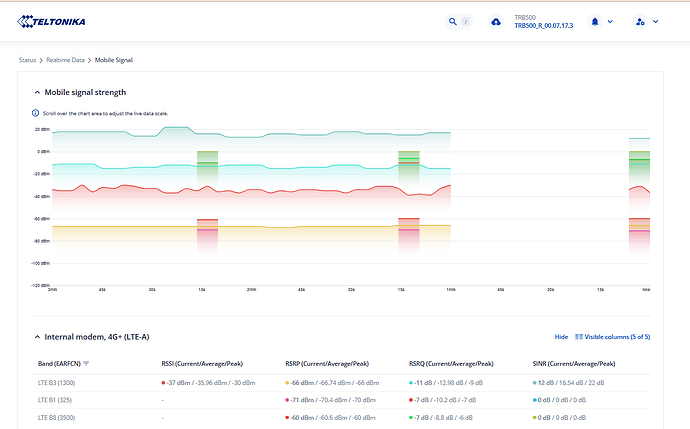Viewport: 690px width, 429px height.
Task: Go to Status breadcrumb
Action: [28, 60]
